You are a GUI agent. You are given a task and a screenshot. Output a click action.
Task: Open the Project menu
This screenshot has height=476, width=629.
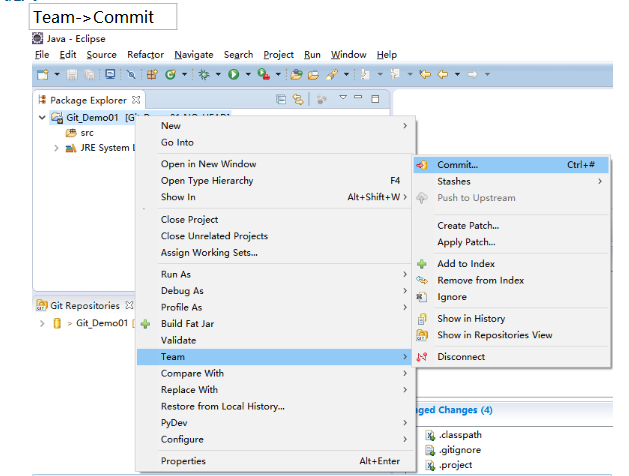point(278,55)
